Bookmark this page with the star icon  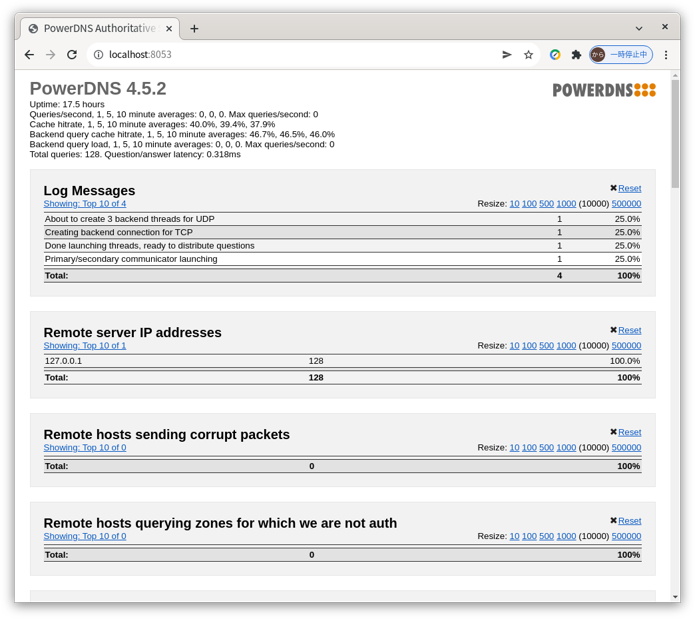click(528, 55)
